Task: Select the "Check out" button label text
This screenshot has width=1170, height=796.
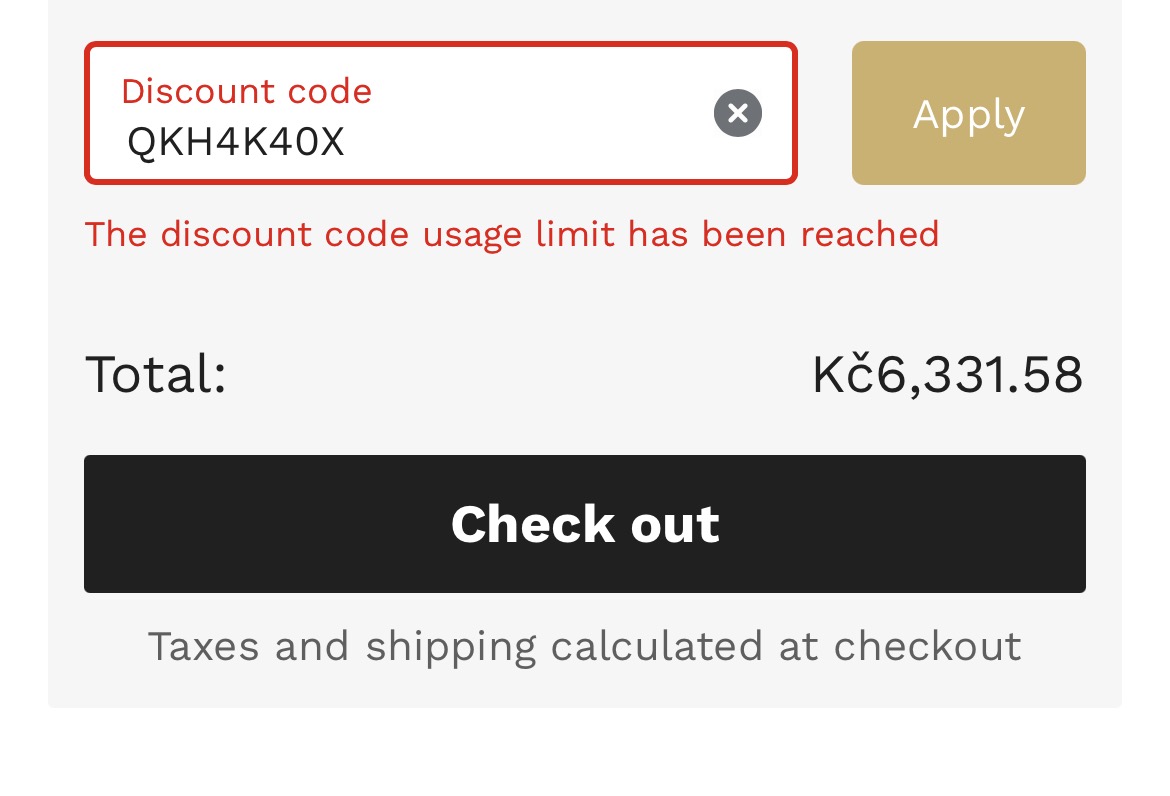Action: click(x=585, y=524)
